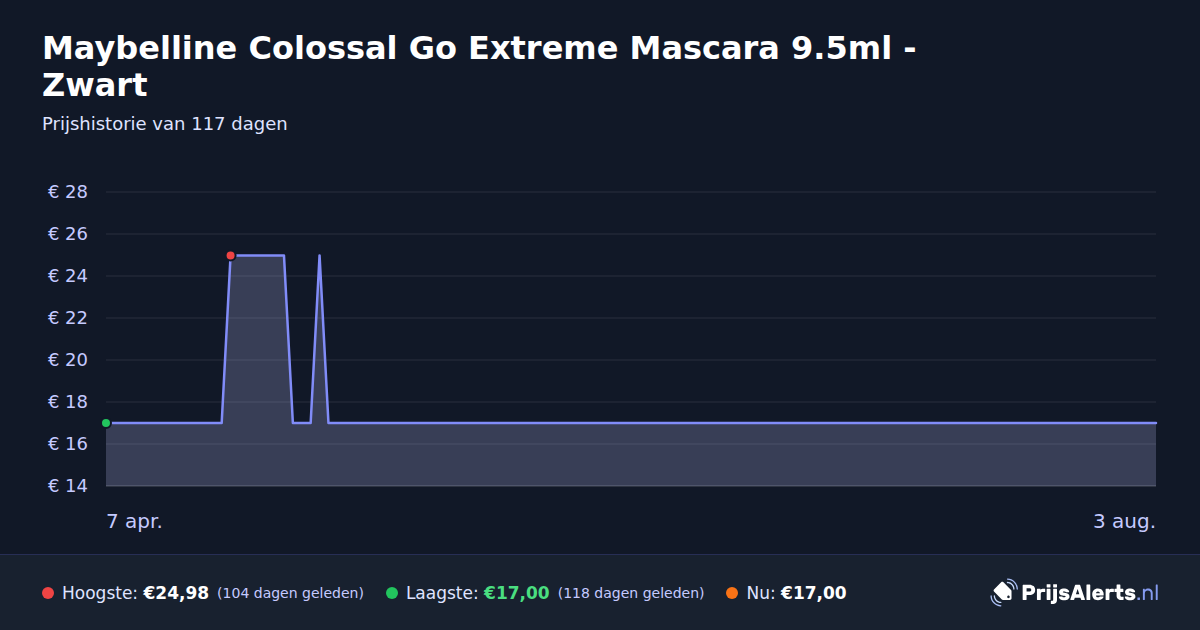Click the Laagste price €17,00 value

[516, 593]
